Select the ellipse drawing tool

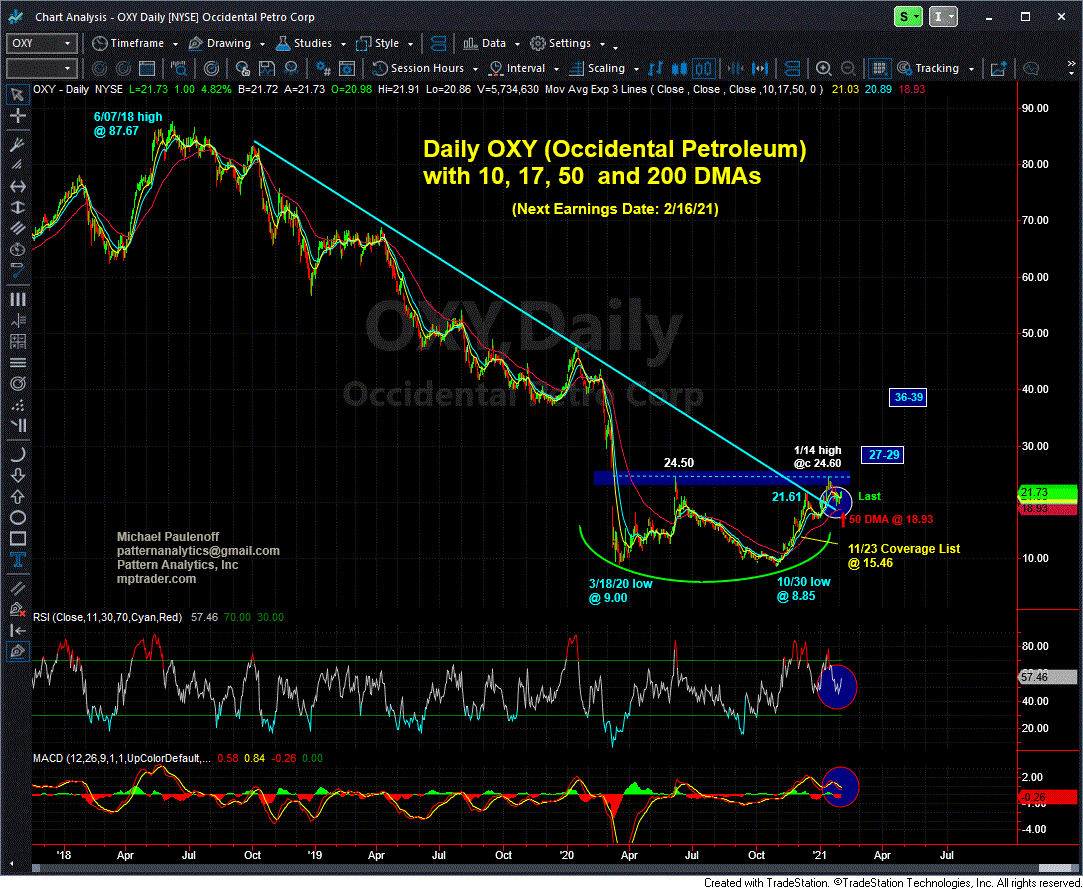click(18, 517)
